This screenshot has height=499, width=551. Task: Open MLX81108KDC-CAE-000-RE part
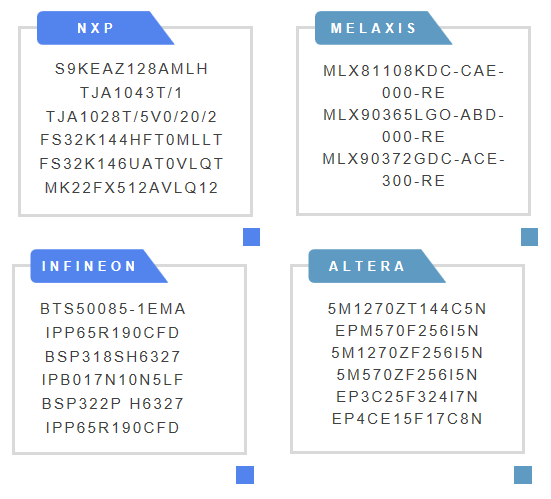tap(414, 82)
